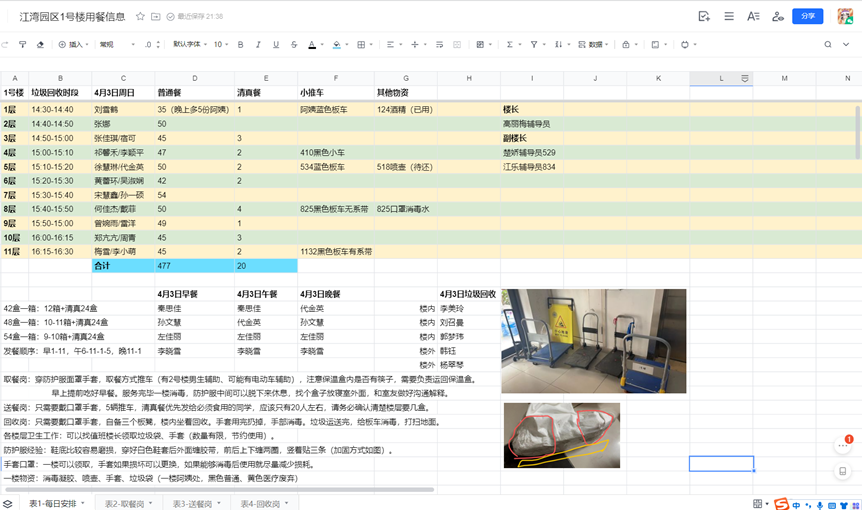Image resolution: width=862 pixels, height=510 pixels.
Task: Switch to 表4-回收岗 sheet tab
Action: [x=264, y=503]
